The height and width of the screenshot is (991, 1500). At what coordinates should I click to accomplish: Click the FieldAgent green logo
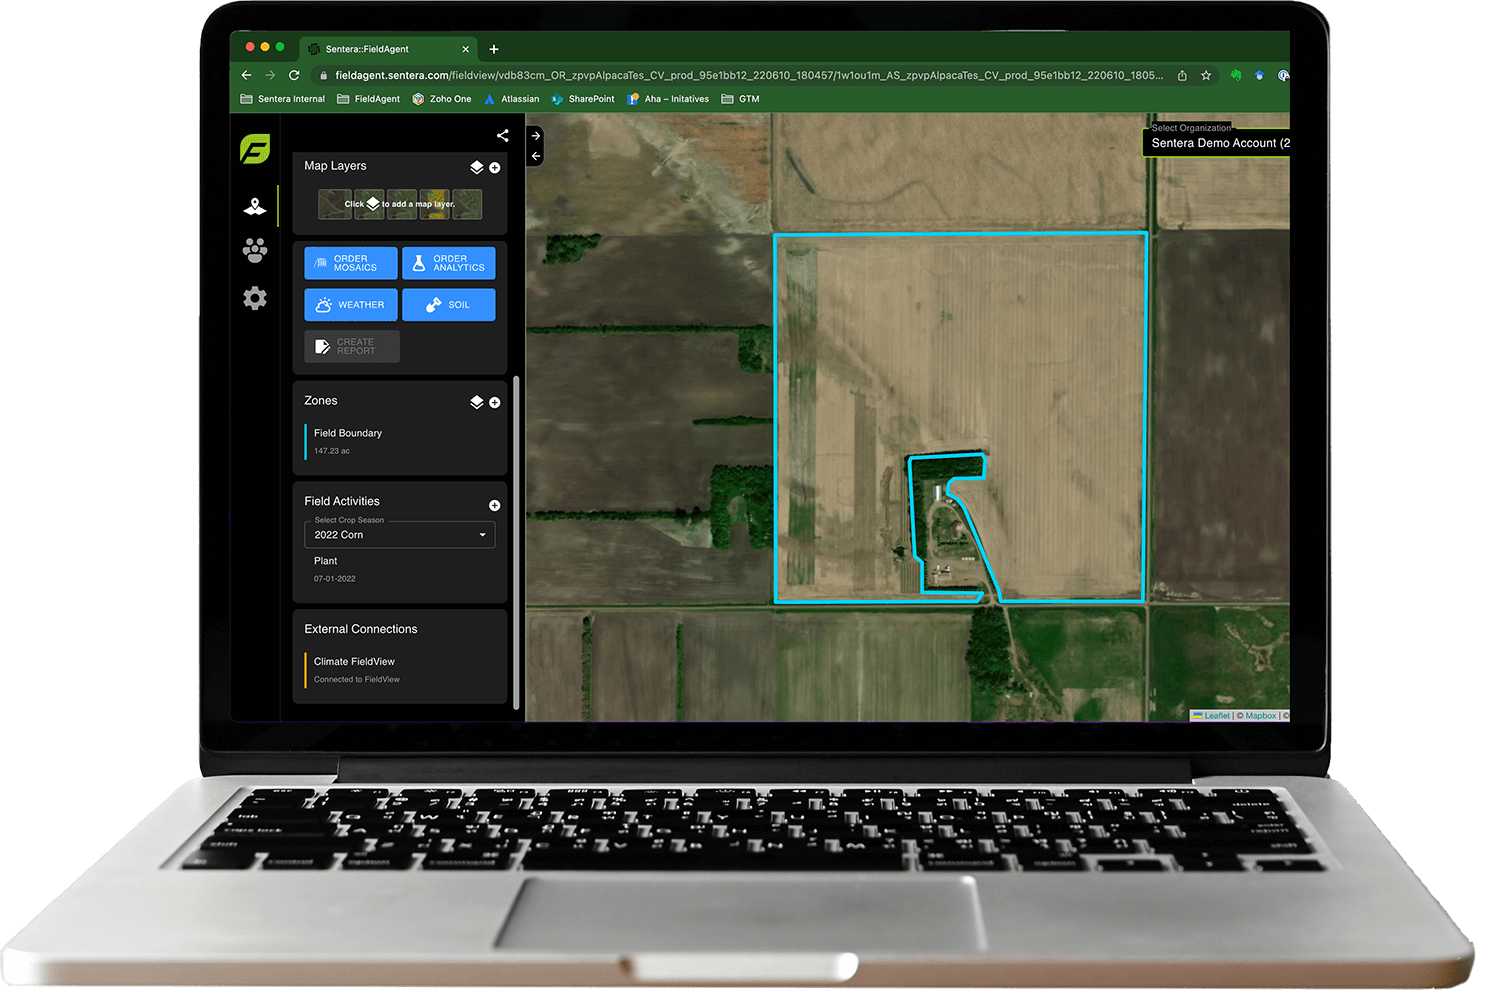(x=255, y=149)
